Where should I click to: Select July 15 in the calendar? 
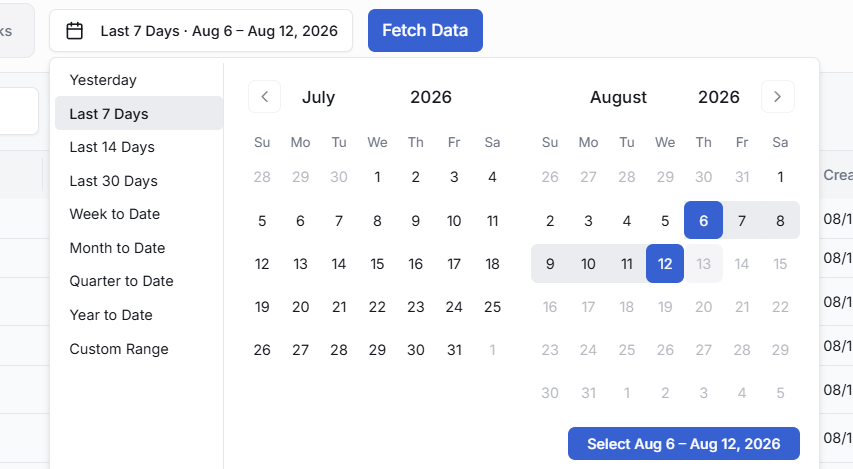click(377, 264)
